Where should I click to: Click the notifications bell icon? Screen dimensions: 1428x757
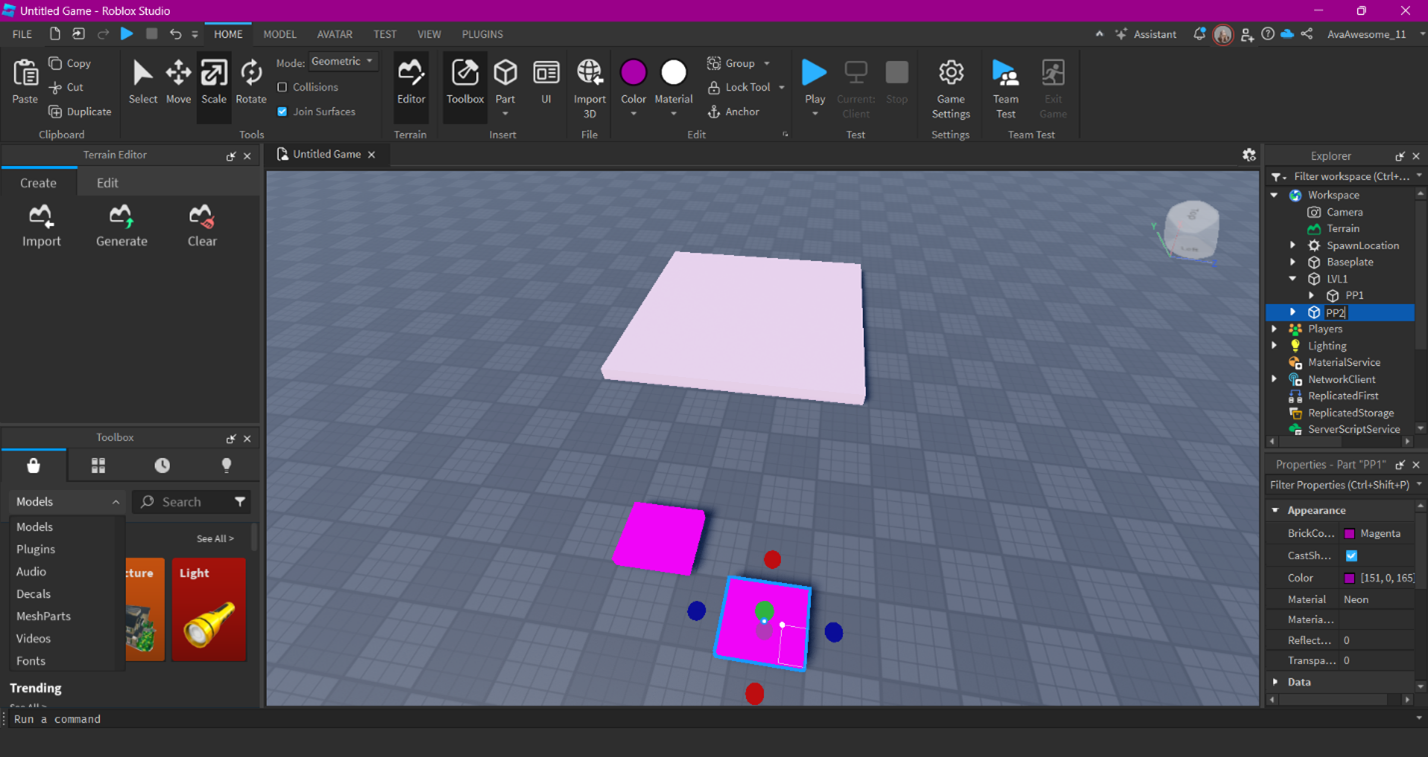point(1199,34)
